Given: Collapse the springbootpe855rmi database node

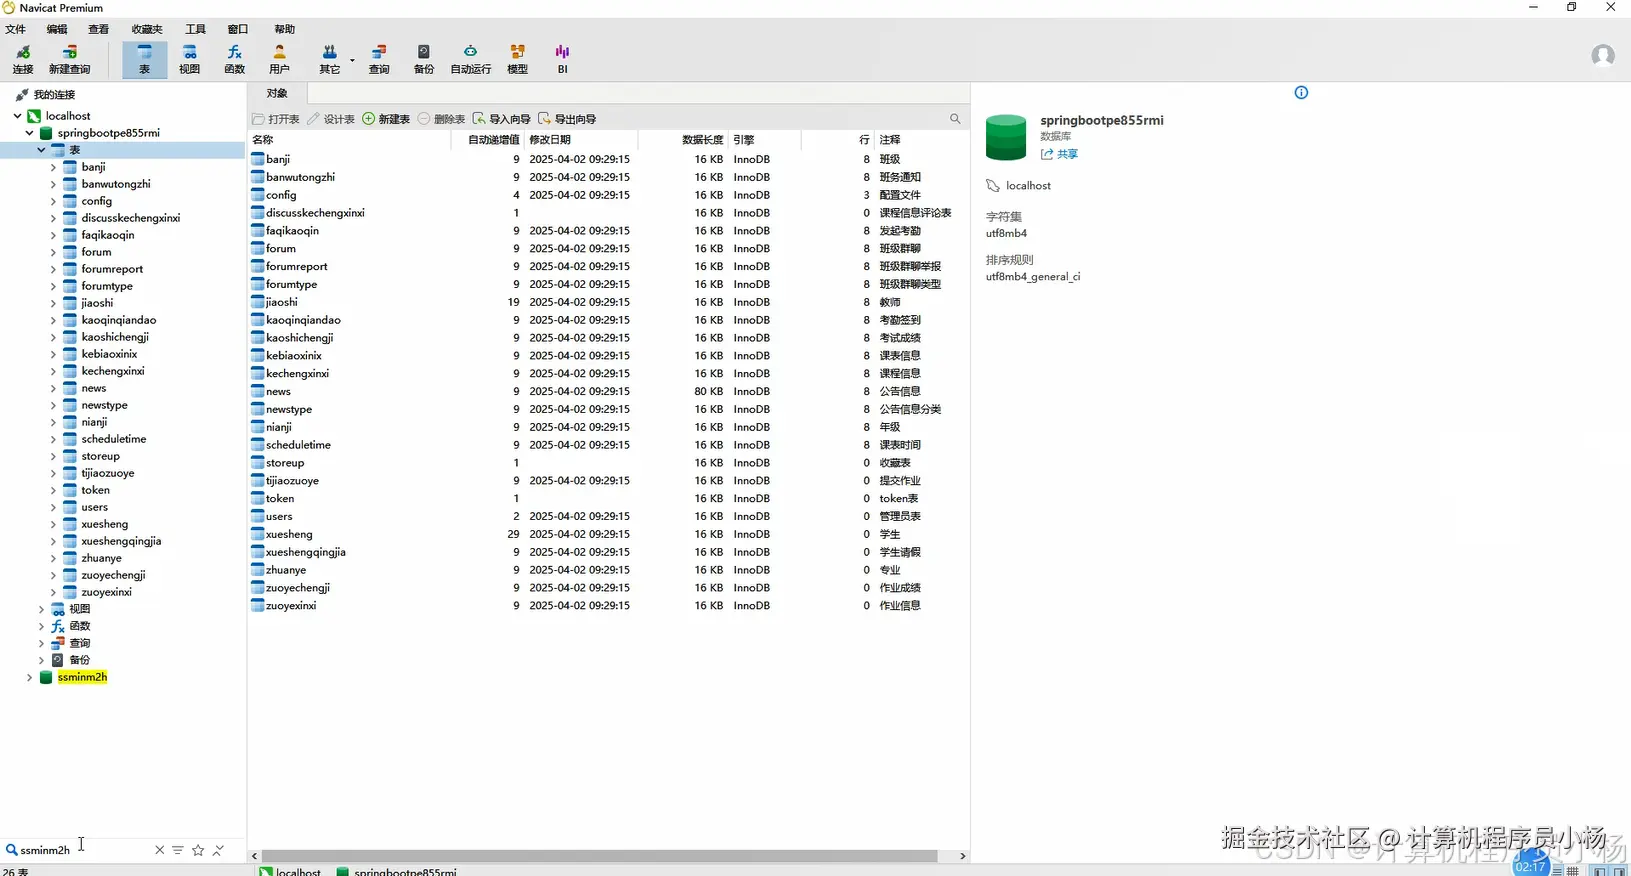Looking at the screenshot, I should [29, 133].
